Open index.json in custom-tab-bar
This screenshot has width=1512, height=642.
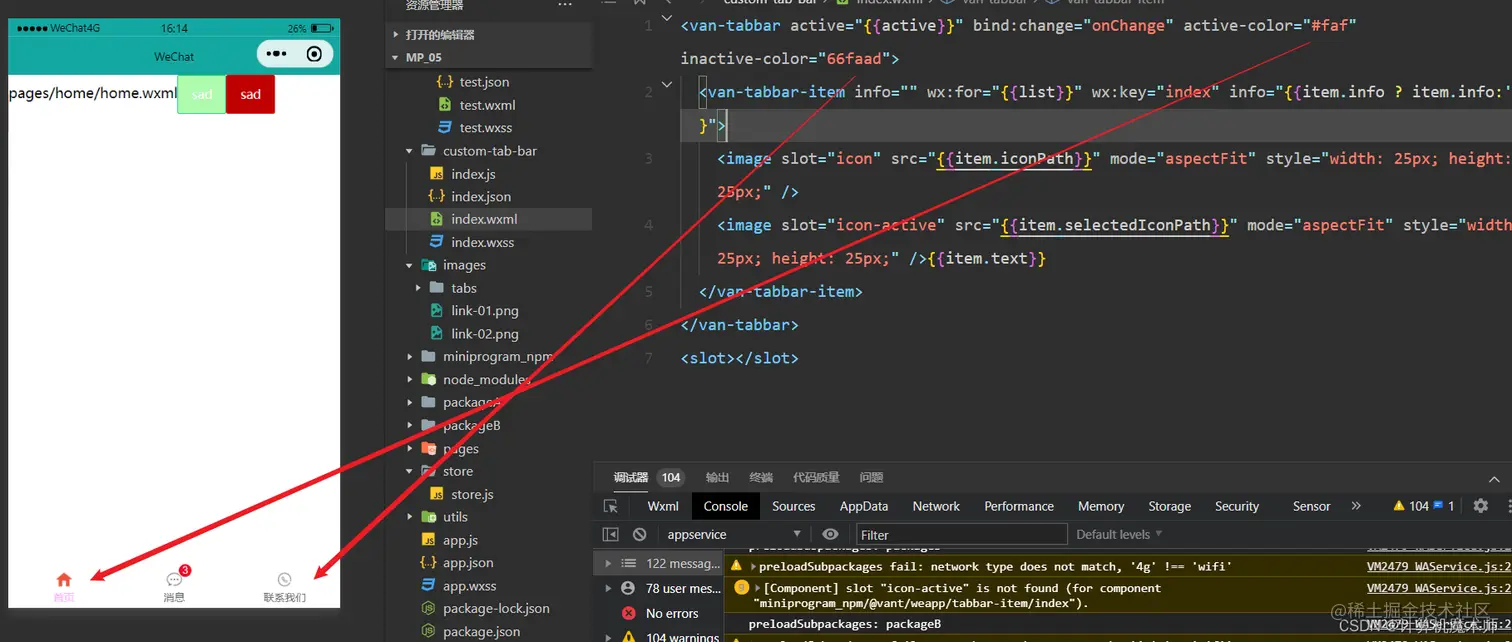[481, 197]
